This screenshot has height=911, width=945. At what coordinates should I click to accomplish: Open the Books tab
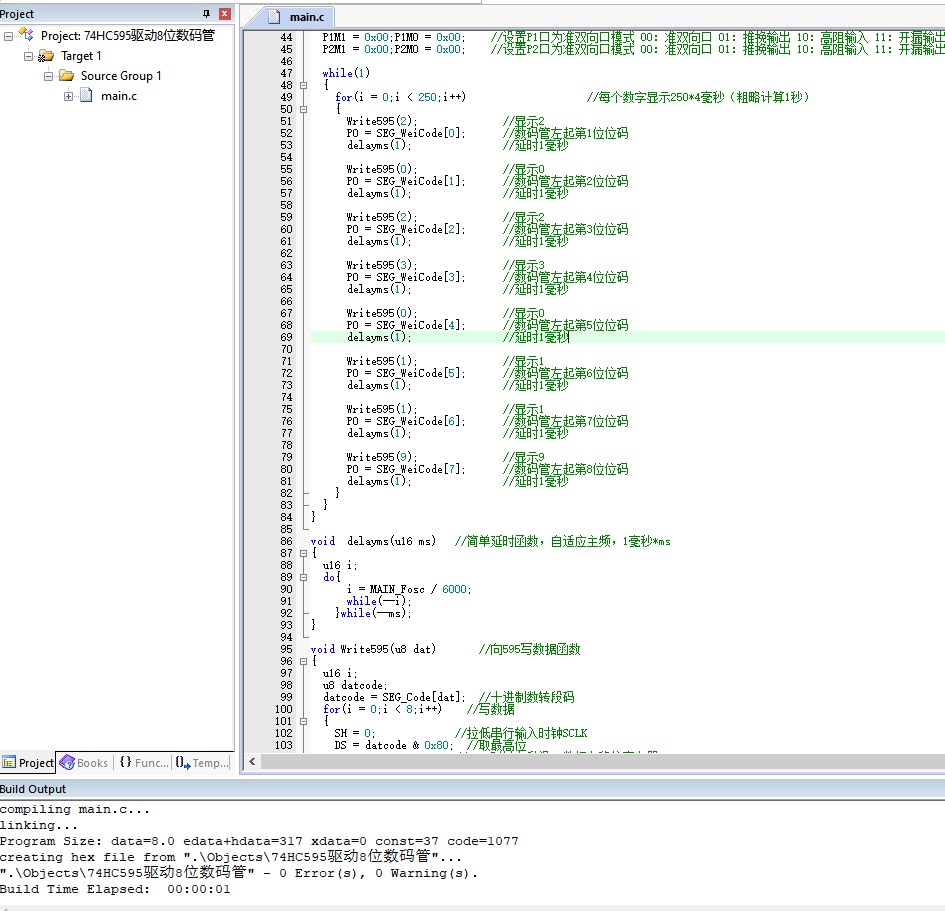(x=84, y=763)
